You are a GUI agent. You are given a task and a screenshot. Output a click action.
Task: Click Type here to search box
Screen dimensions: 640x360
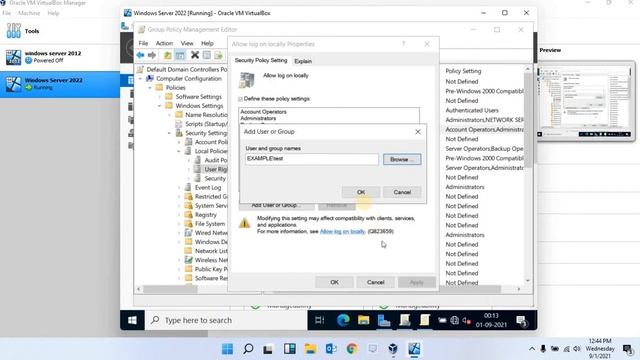tap(226, 320)
